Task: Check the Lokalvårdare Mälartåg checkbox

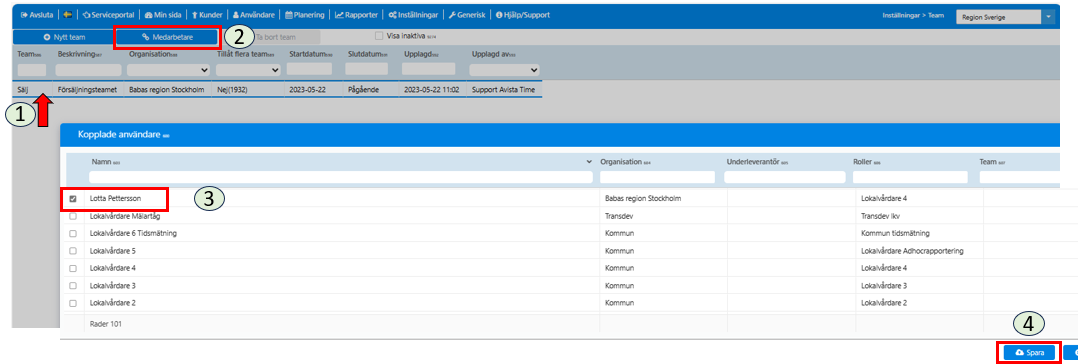Action: (73, 216)
